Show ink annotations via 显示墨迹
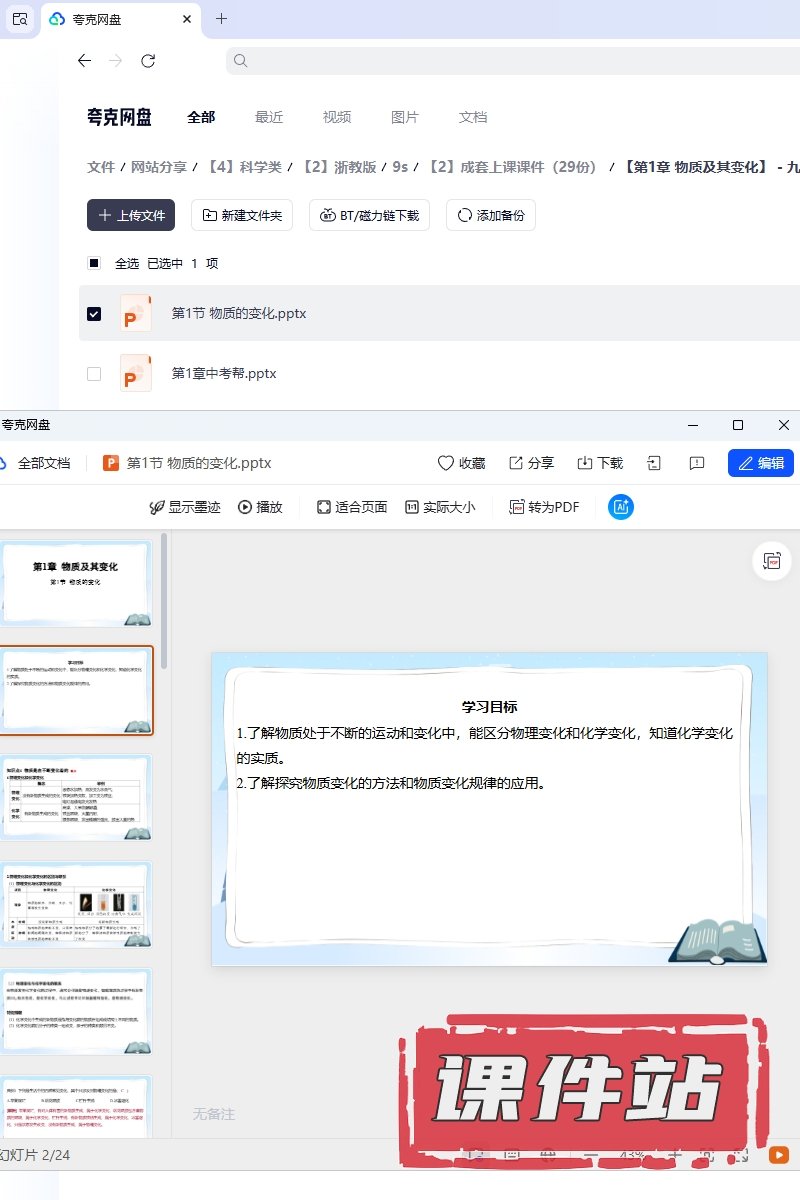Screen dimensions: 800x1200 [x=185, y=507]
